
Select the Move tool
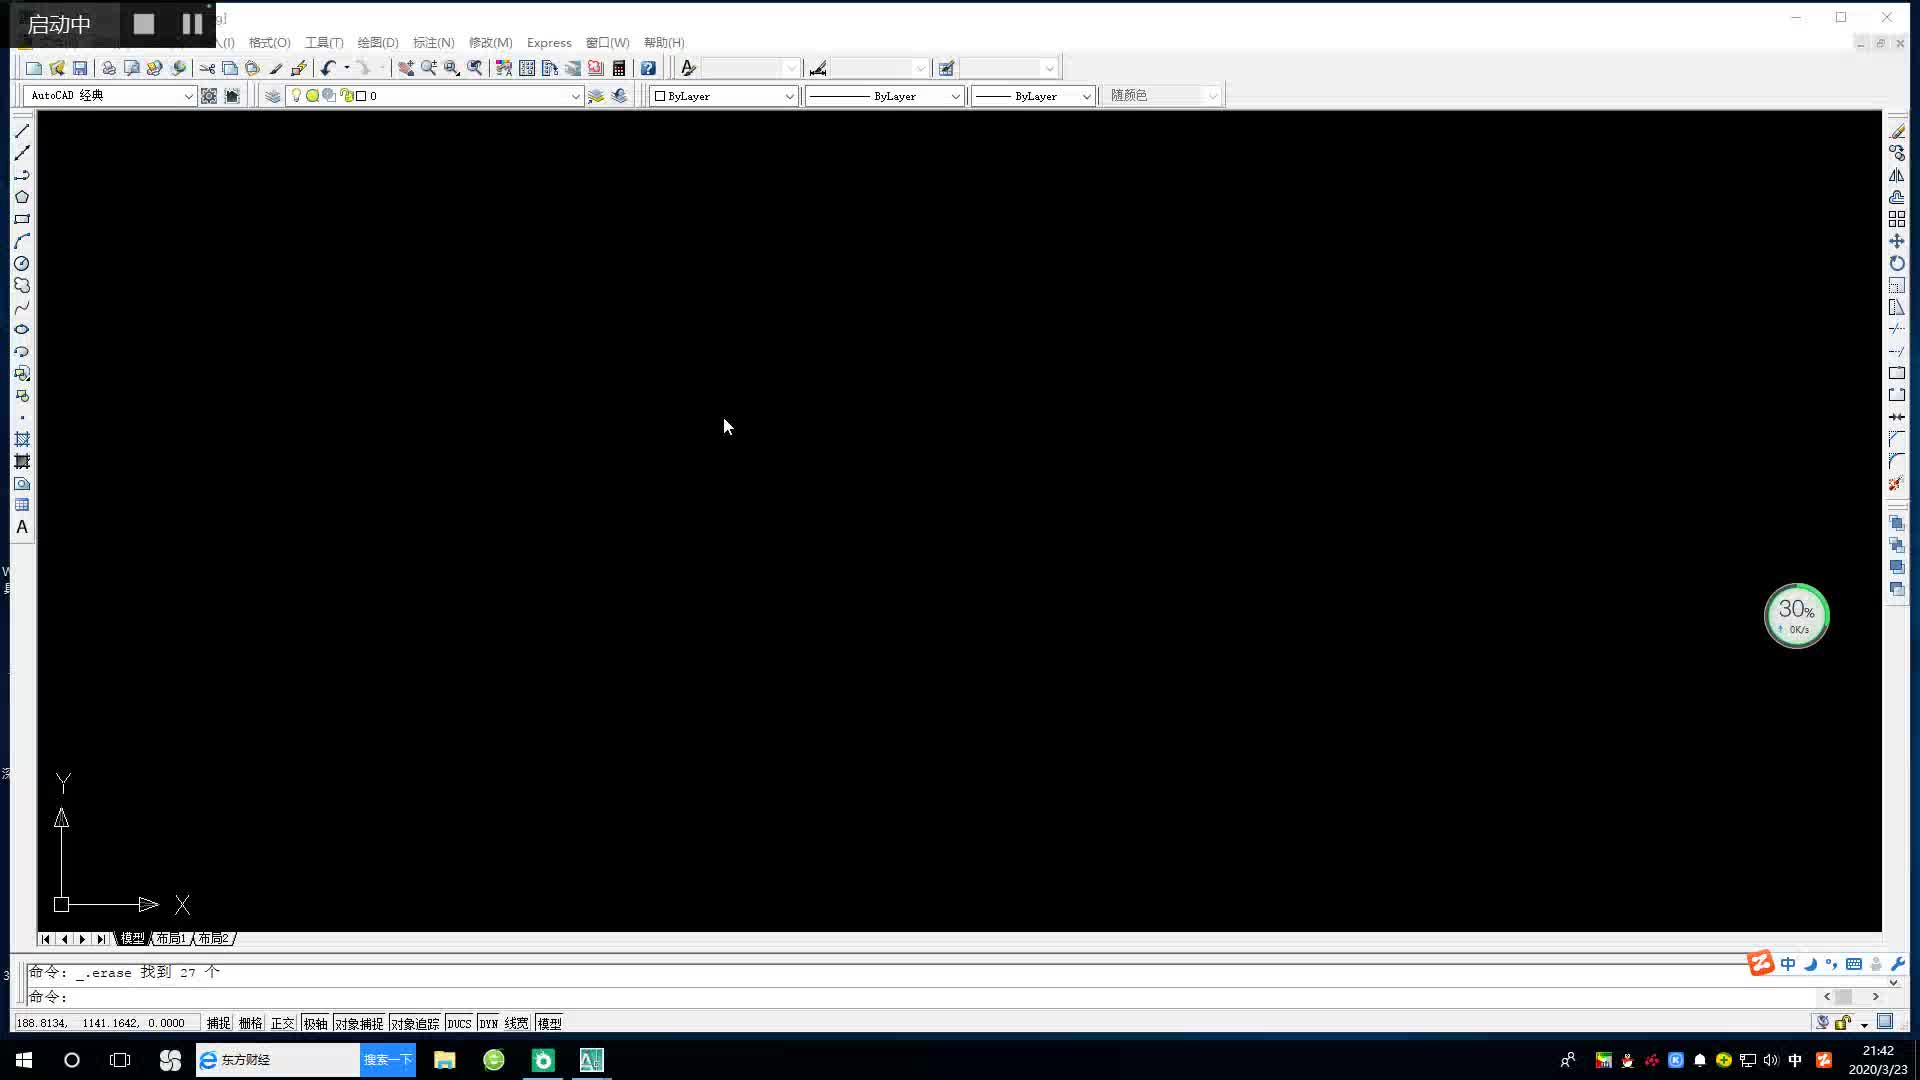click(x=1897, y=241)
